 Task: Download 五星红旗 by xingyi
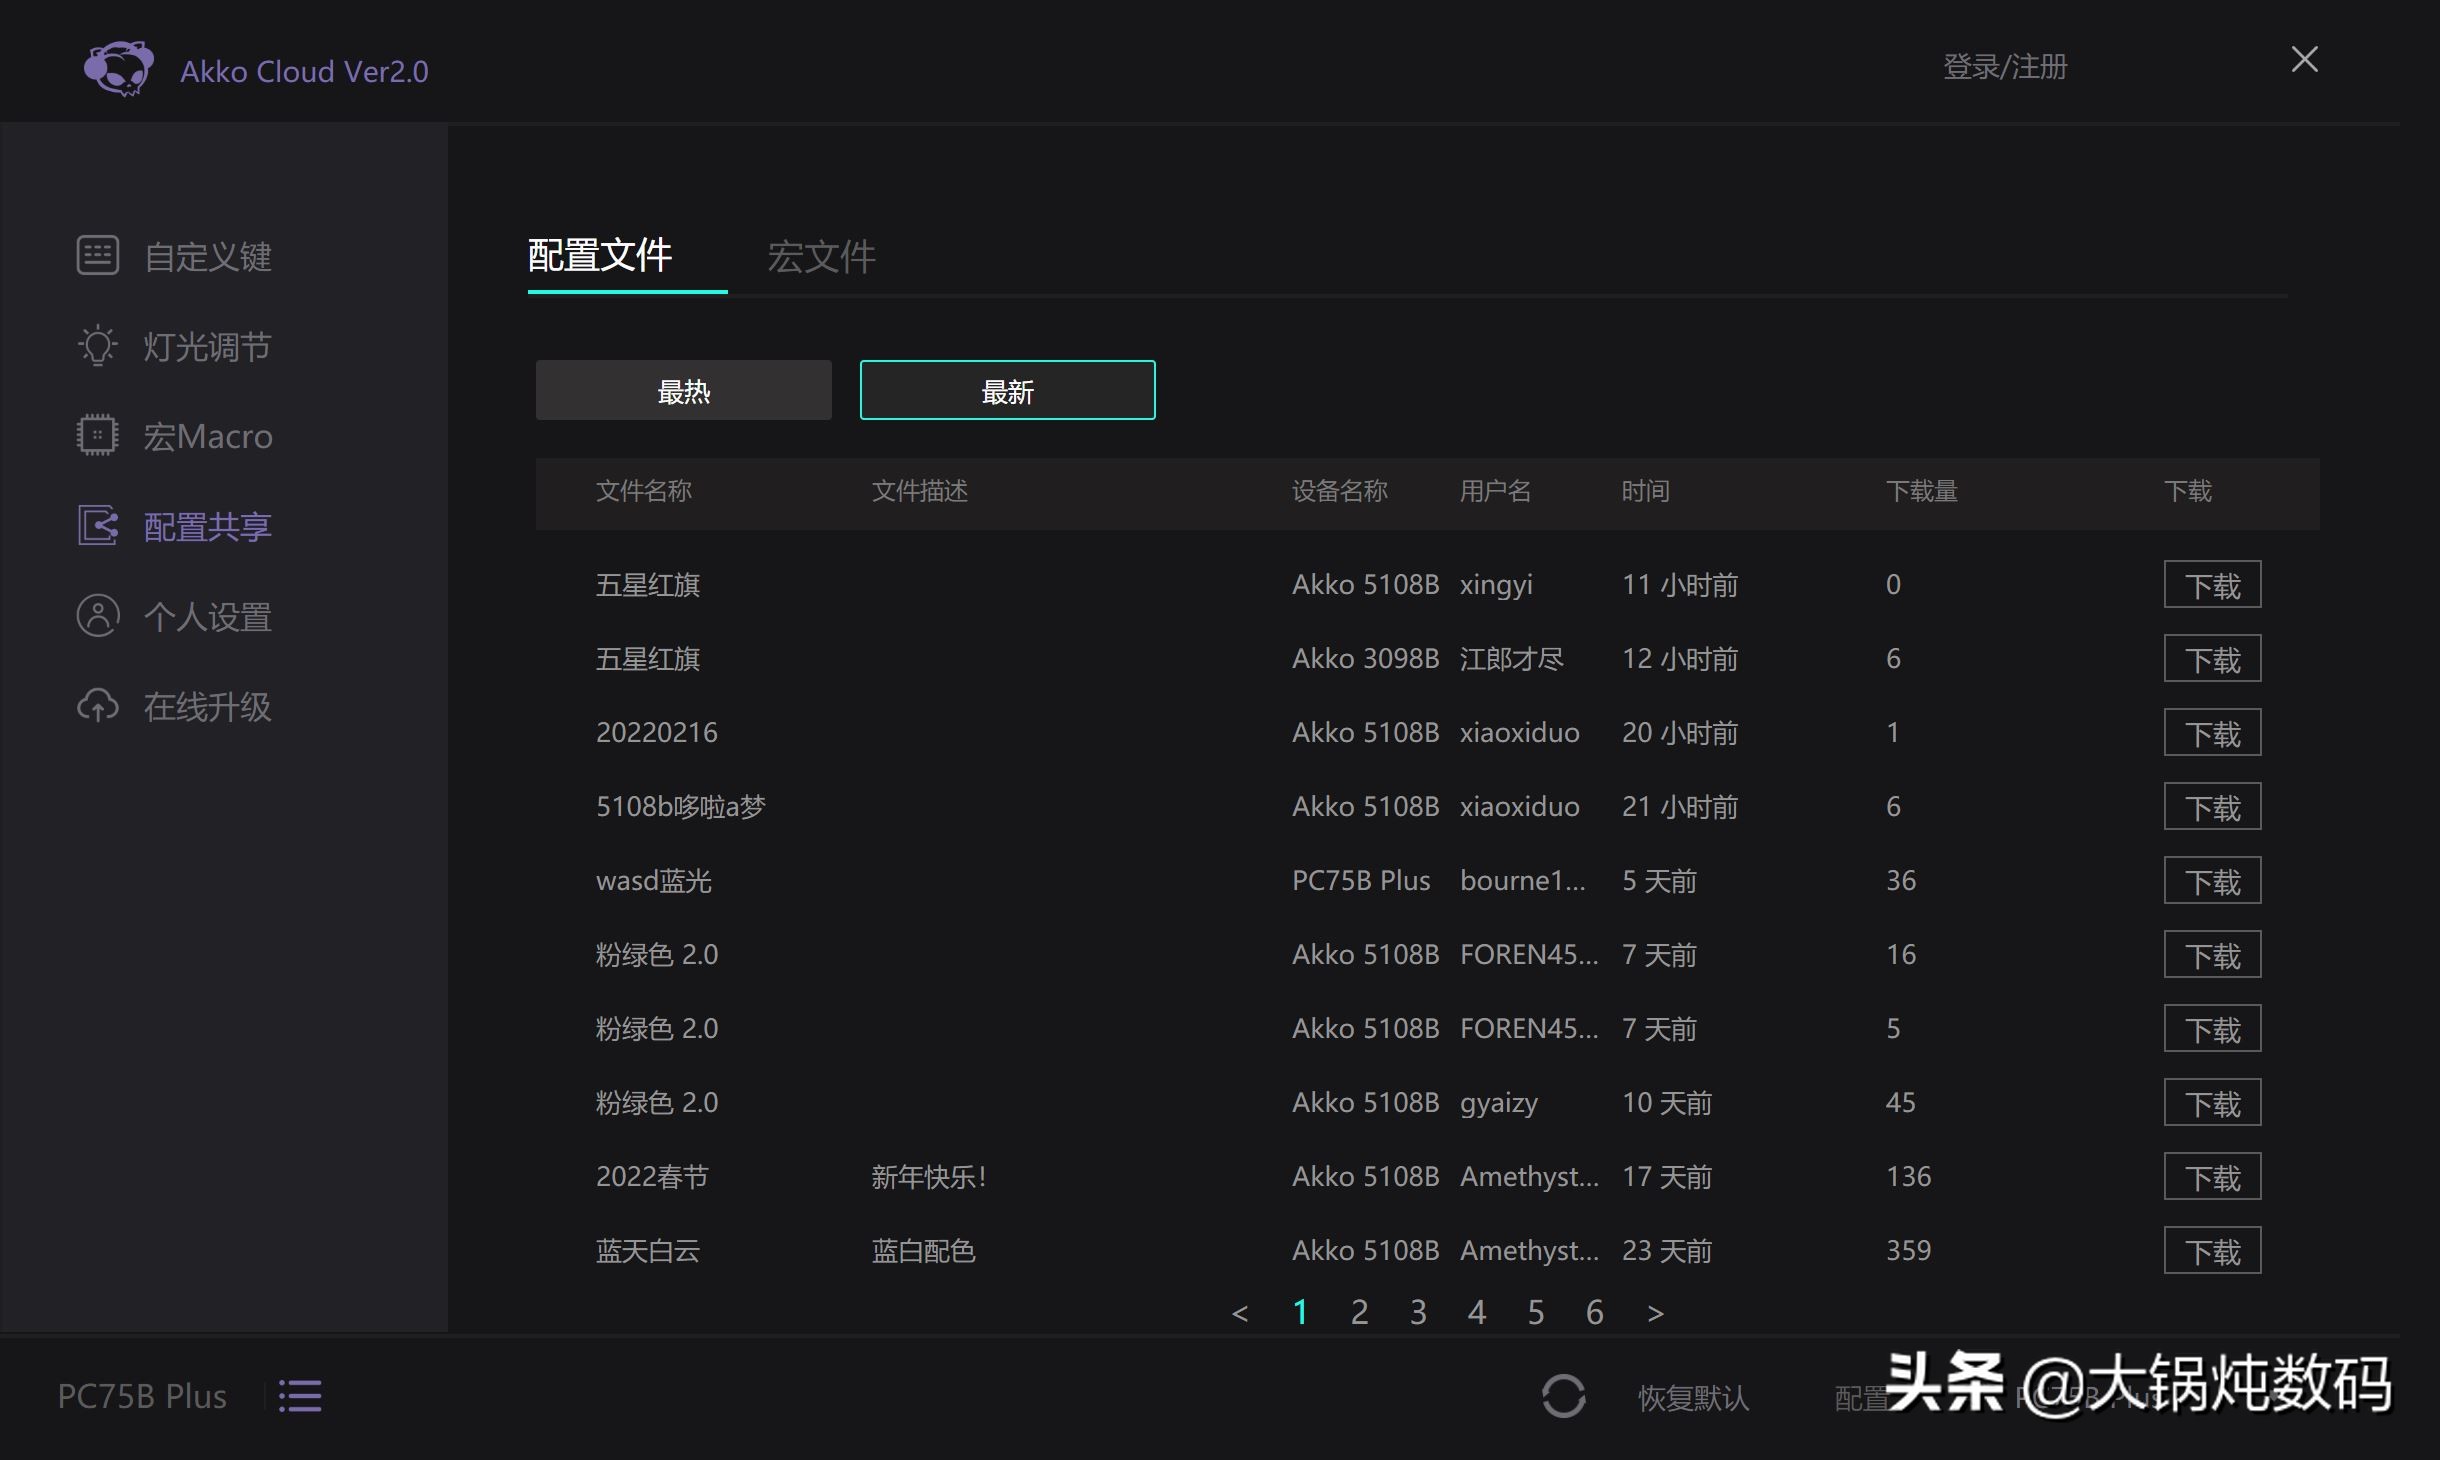click(2212, 584)
